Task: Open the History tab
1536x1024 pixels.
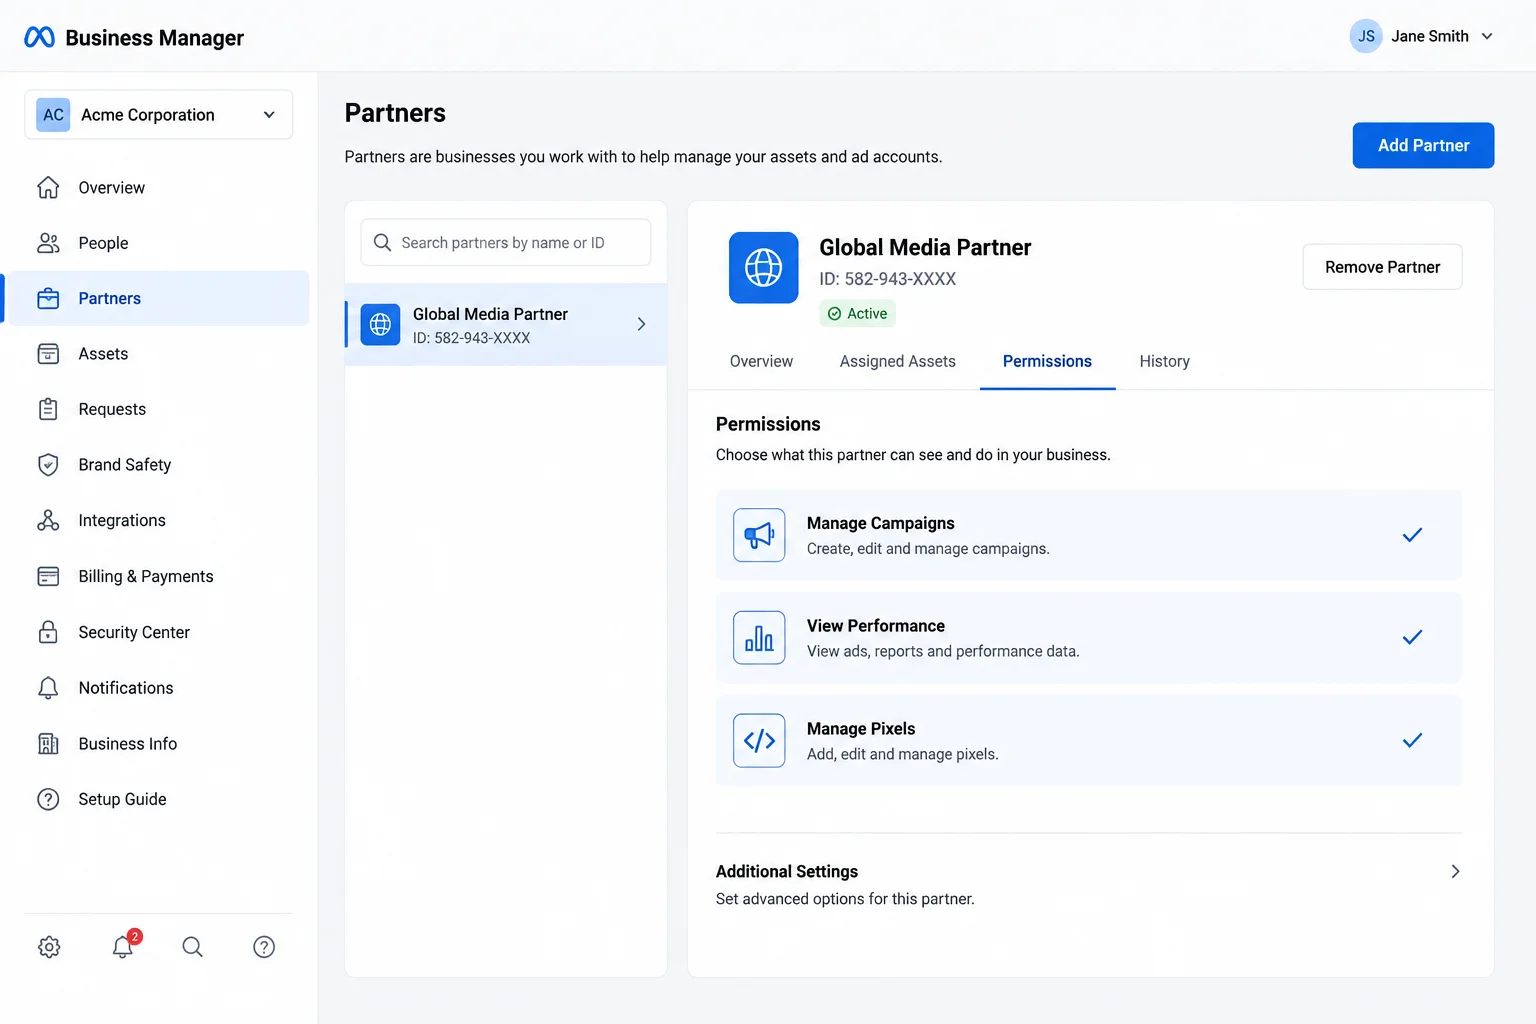Action: click(x=1165, y=361)
